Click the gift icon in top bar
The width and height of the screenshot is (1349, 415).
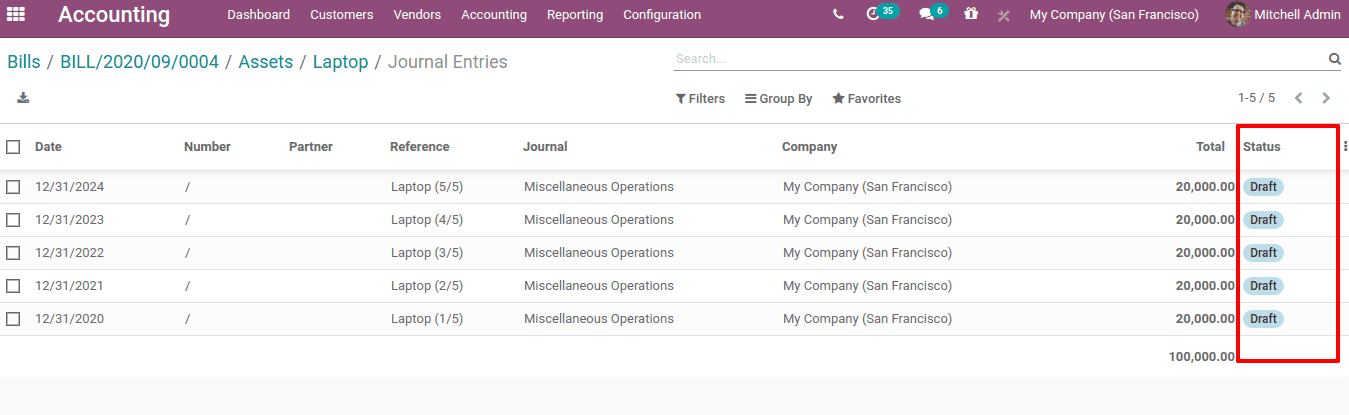971,15
